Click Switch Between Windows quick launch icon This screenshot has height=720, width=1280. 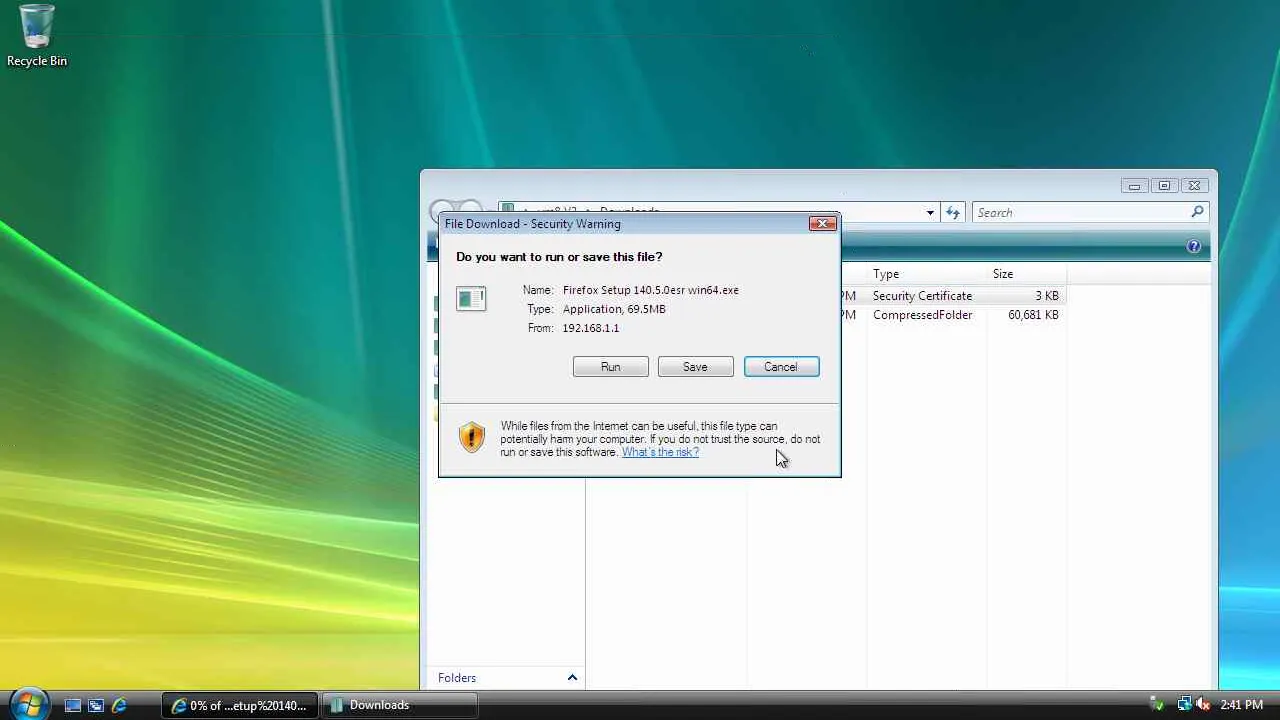pos(96,705)
